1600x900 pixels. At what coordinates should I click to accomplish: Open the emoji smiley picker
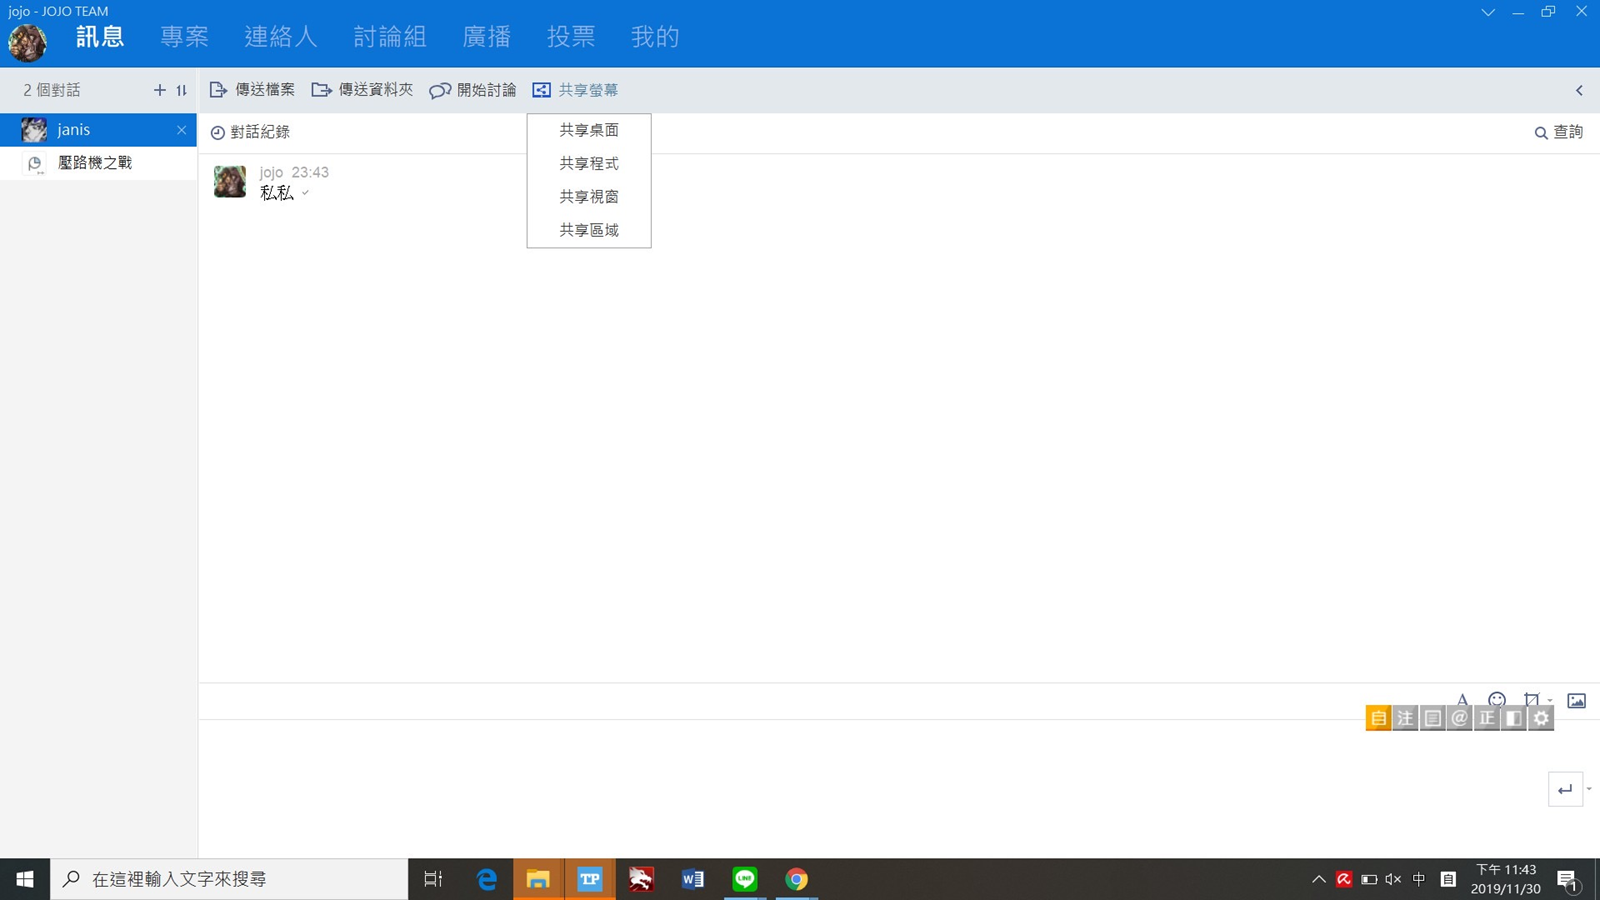pos(1496,700)
